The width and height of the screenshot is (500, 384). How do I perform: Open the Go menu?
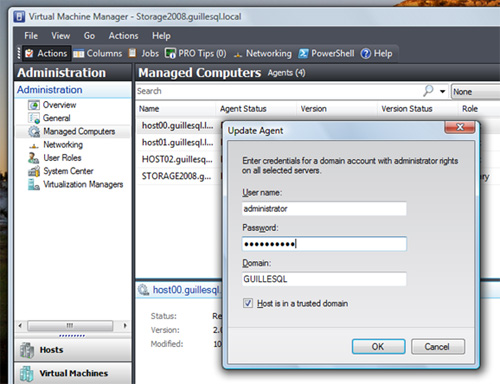[x=89, y=36]
